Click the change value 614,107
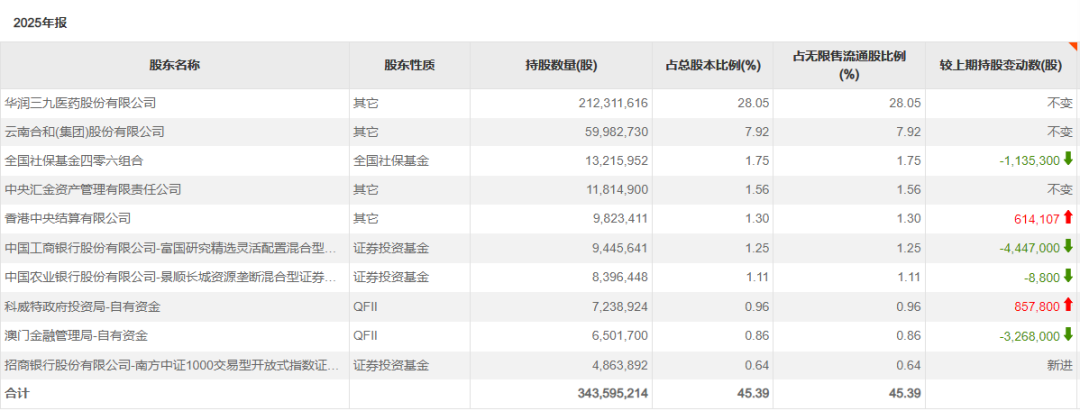This screenshot has height=411, width=1080. pyautogui.click(x=1037, y=219)
